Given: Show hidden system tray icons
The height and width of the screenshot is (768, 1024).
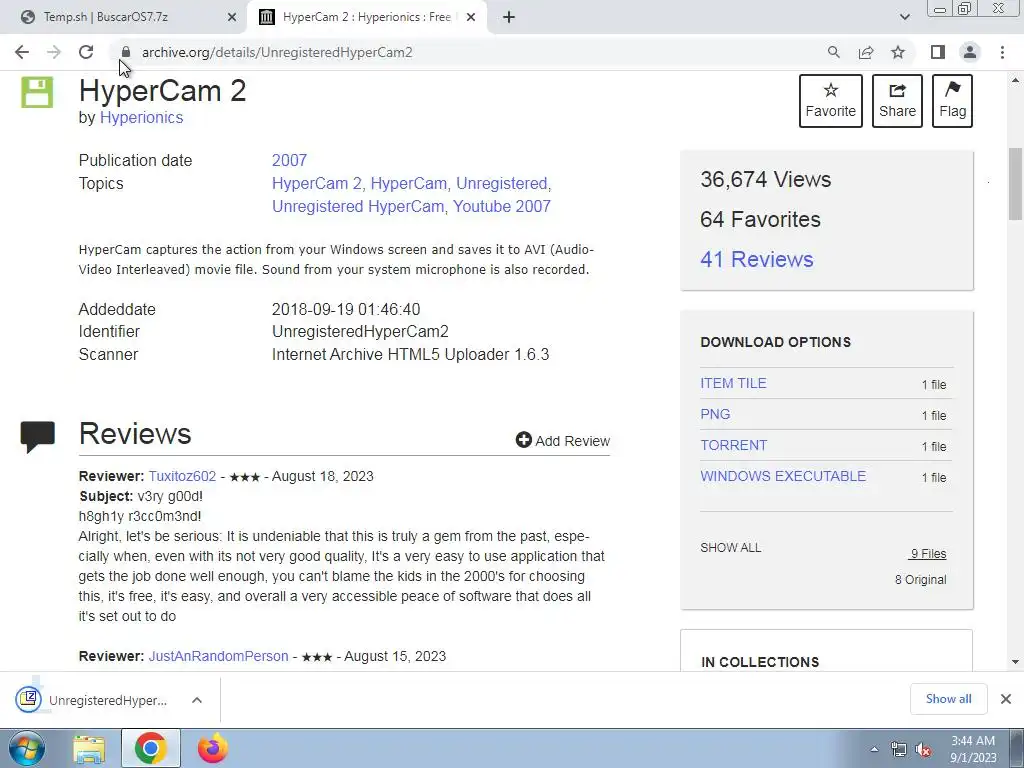Looking at the screenshot, I should (x=874, y=749).
